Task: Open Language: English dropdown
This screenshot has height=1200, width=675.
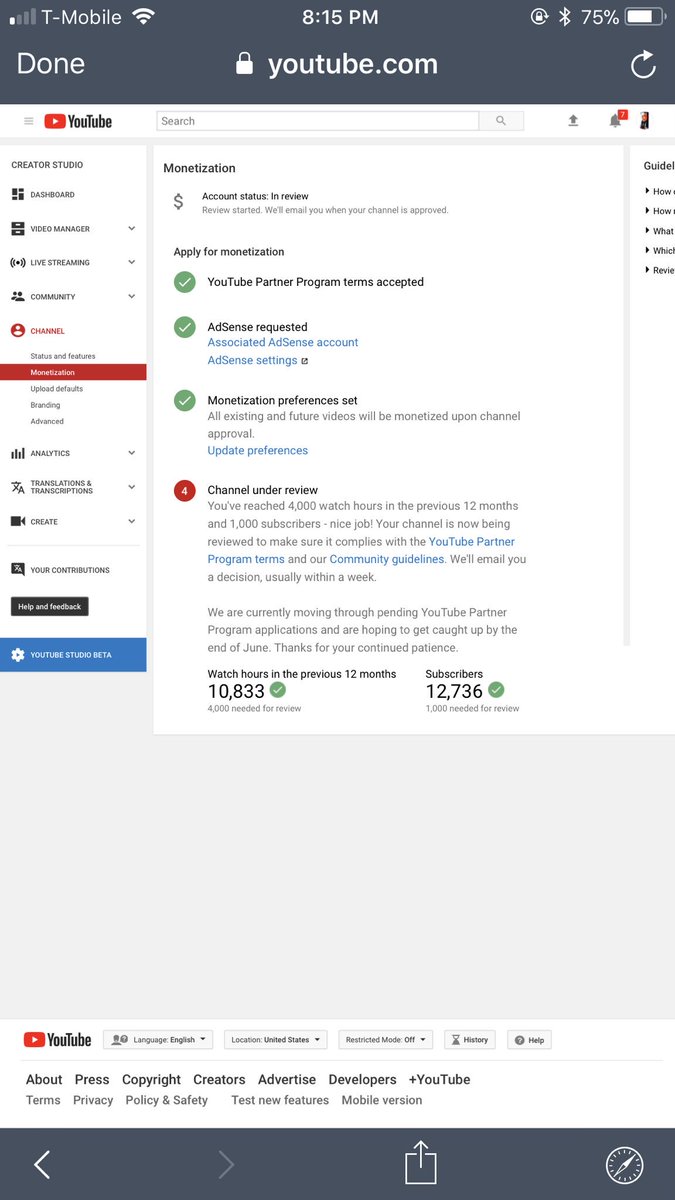Action: point(158,1040)
